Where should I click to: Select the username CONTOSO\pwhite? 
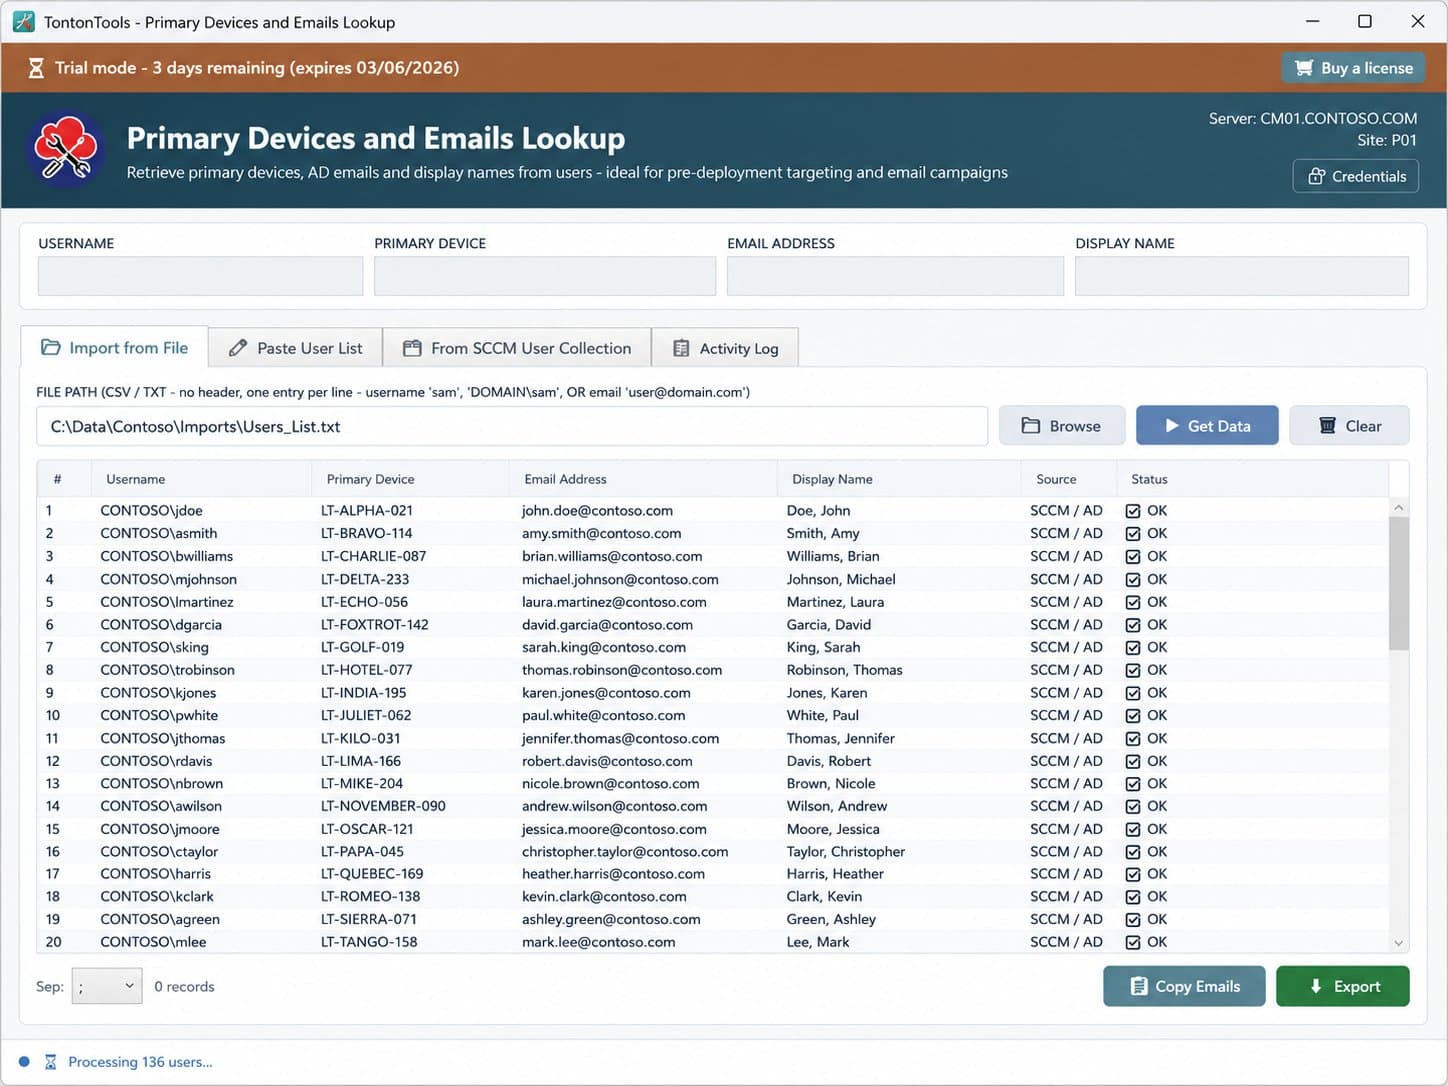[159, 716]
